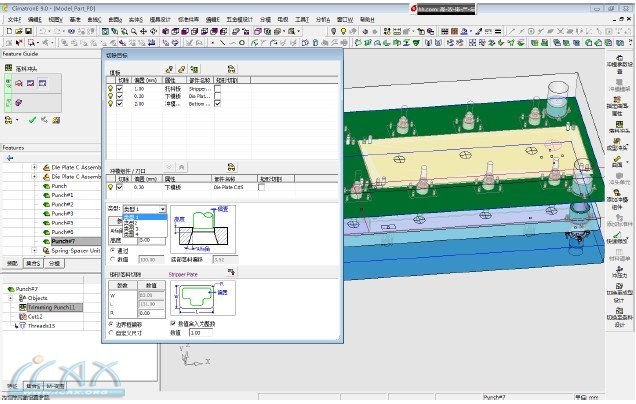Viewport: 636px width, 404px height.
Task: Expand the Spring-Spacer Unit tree node
Action: (34, 250)
